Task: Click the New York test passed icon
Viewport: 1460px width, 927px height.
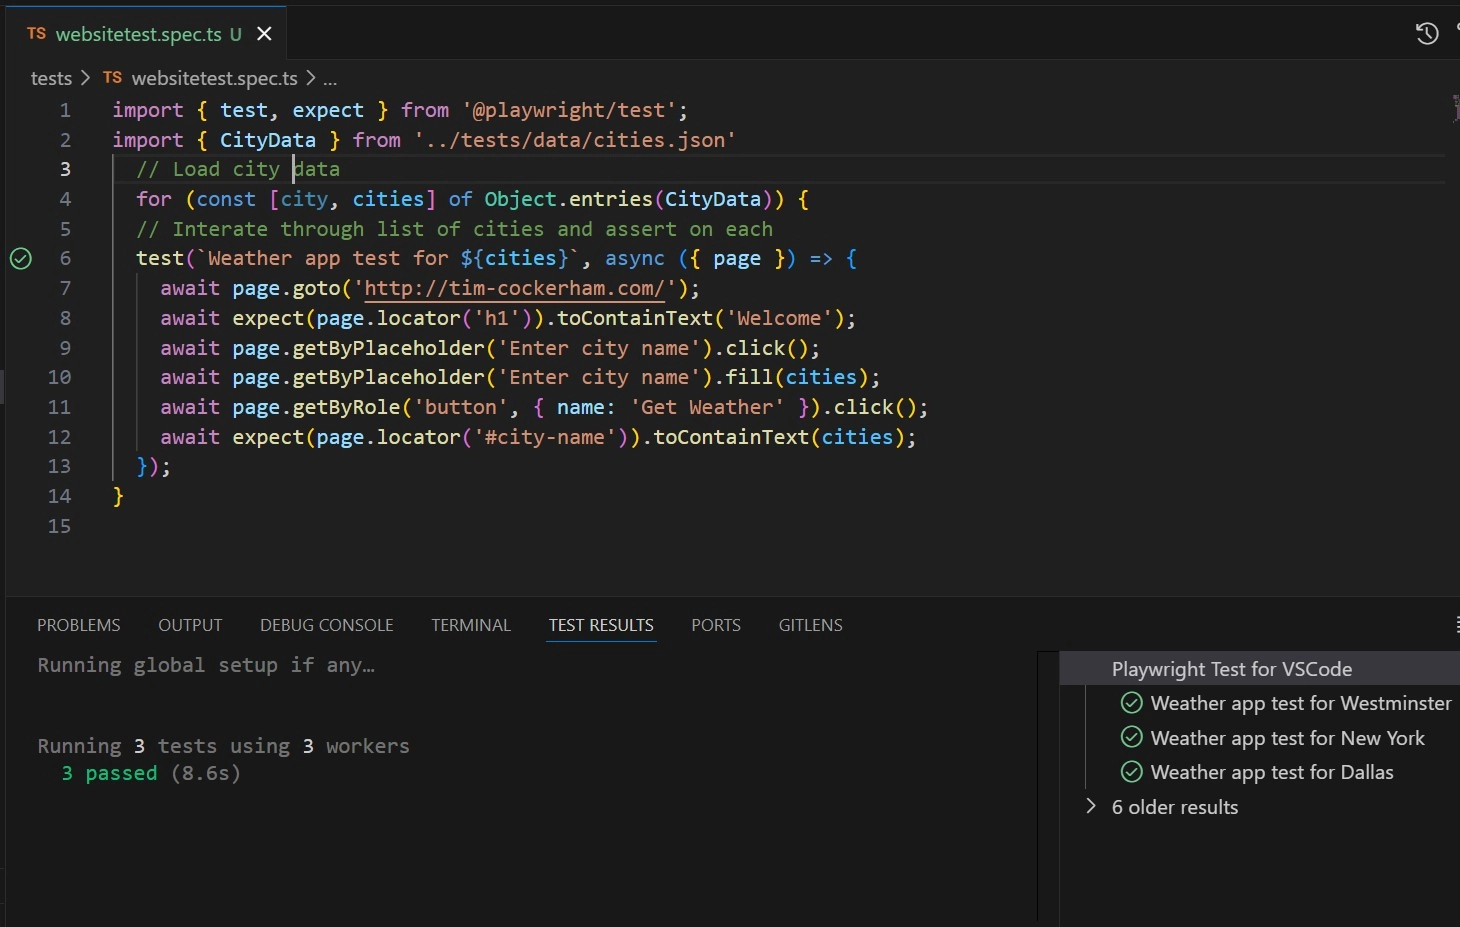Action: [1131, 738]
